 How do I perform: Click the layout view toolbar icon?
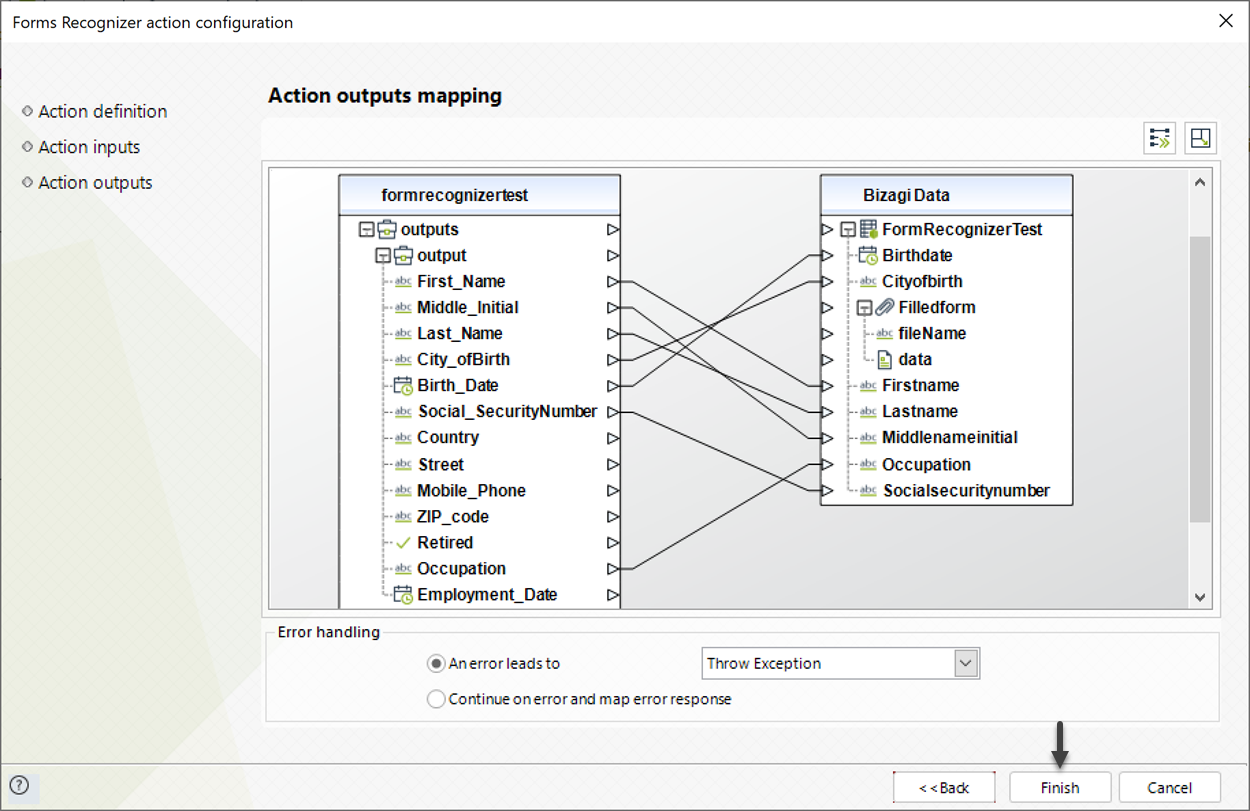1200,138
